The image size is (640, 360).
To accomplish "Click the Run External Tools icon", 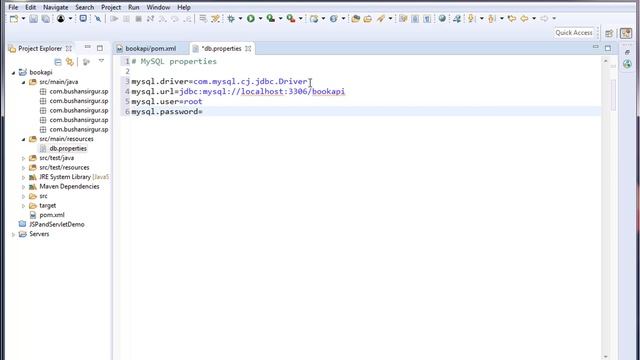I will point(291,19).
